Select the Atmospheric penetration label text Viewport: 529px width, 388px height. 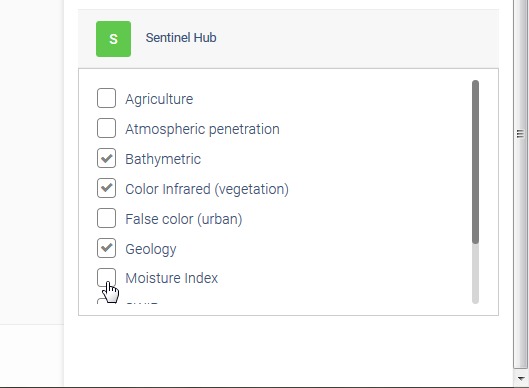pyautogui.click(x=202, y=129)
